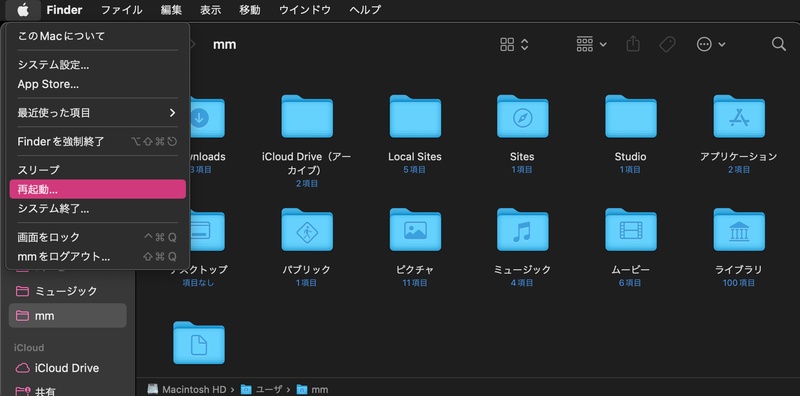Click the Share toolbar icon

[633, 44]
